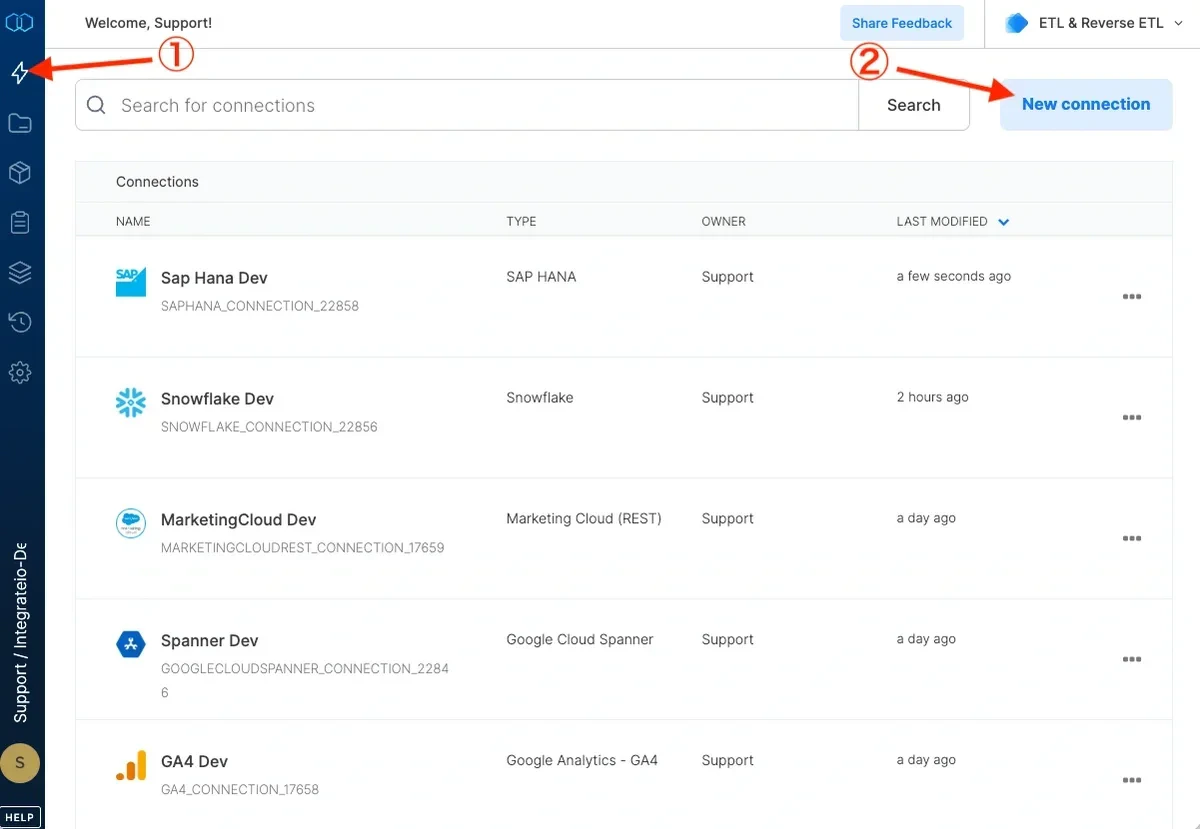
Task: Click '2 hours ago' modified time
Action: 933,398
